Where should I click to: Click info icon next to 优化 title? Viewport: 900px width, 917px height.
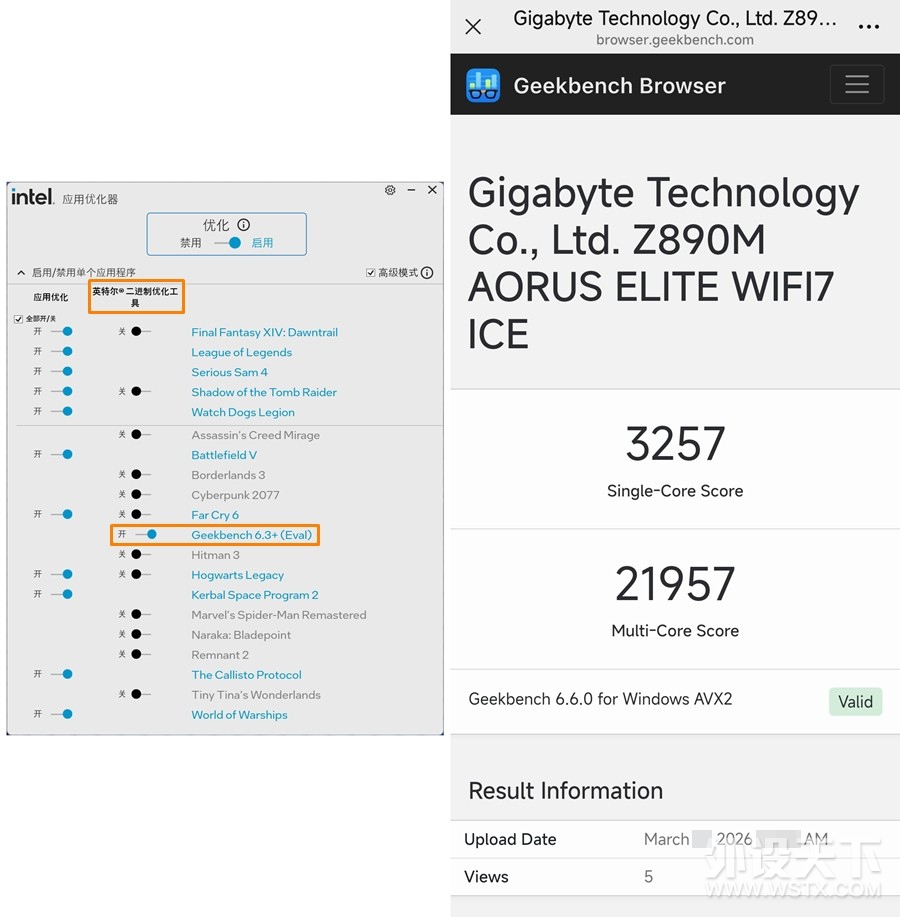pyautogui.click(x=243, y=225)
